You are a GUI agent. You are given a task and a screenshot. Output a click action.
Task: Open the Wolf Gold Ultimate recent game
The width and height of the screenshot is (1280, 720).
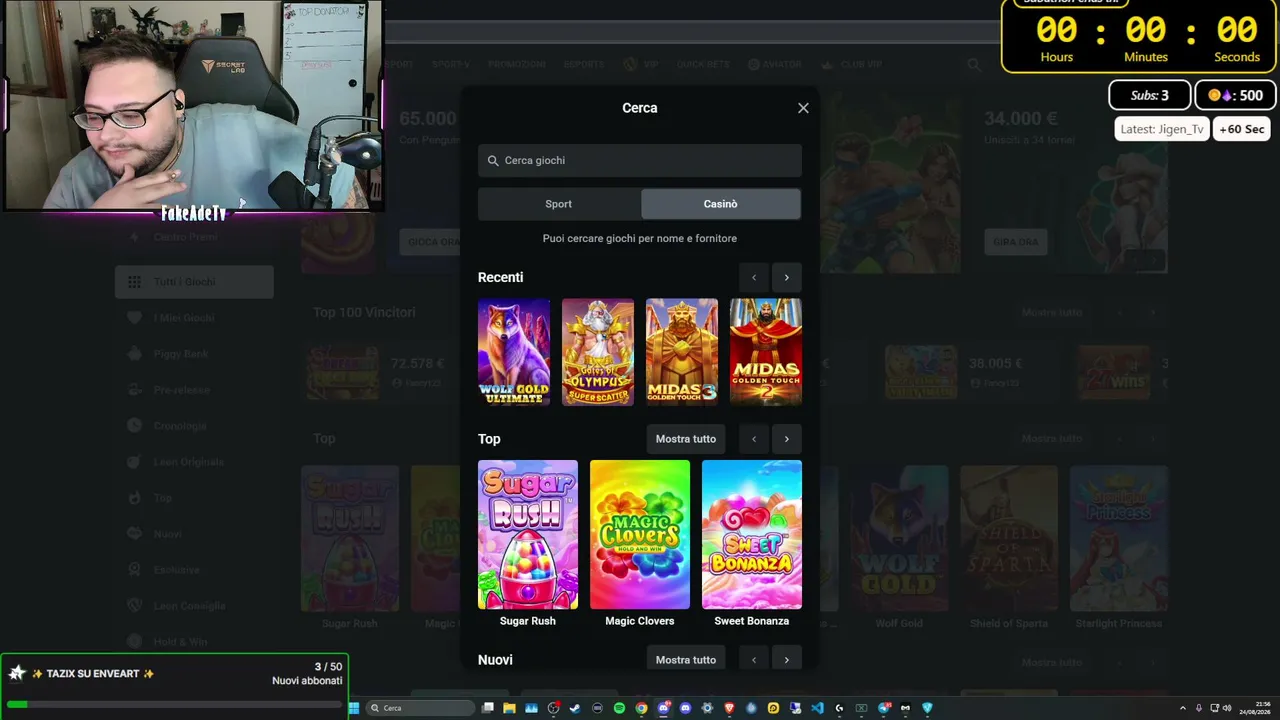pos(514,352)
